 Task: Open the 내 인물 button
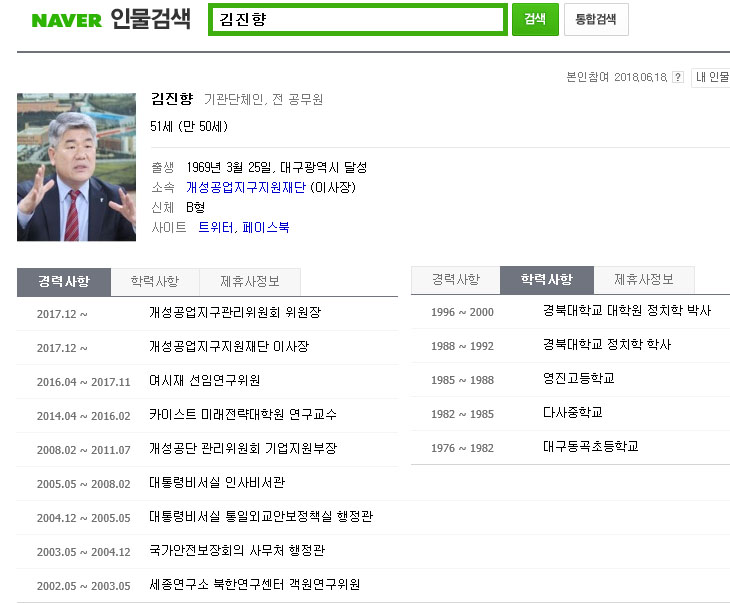click(x=711, y=77)
